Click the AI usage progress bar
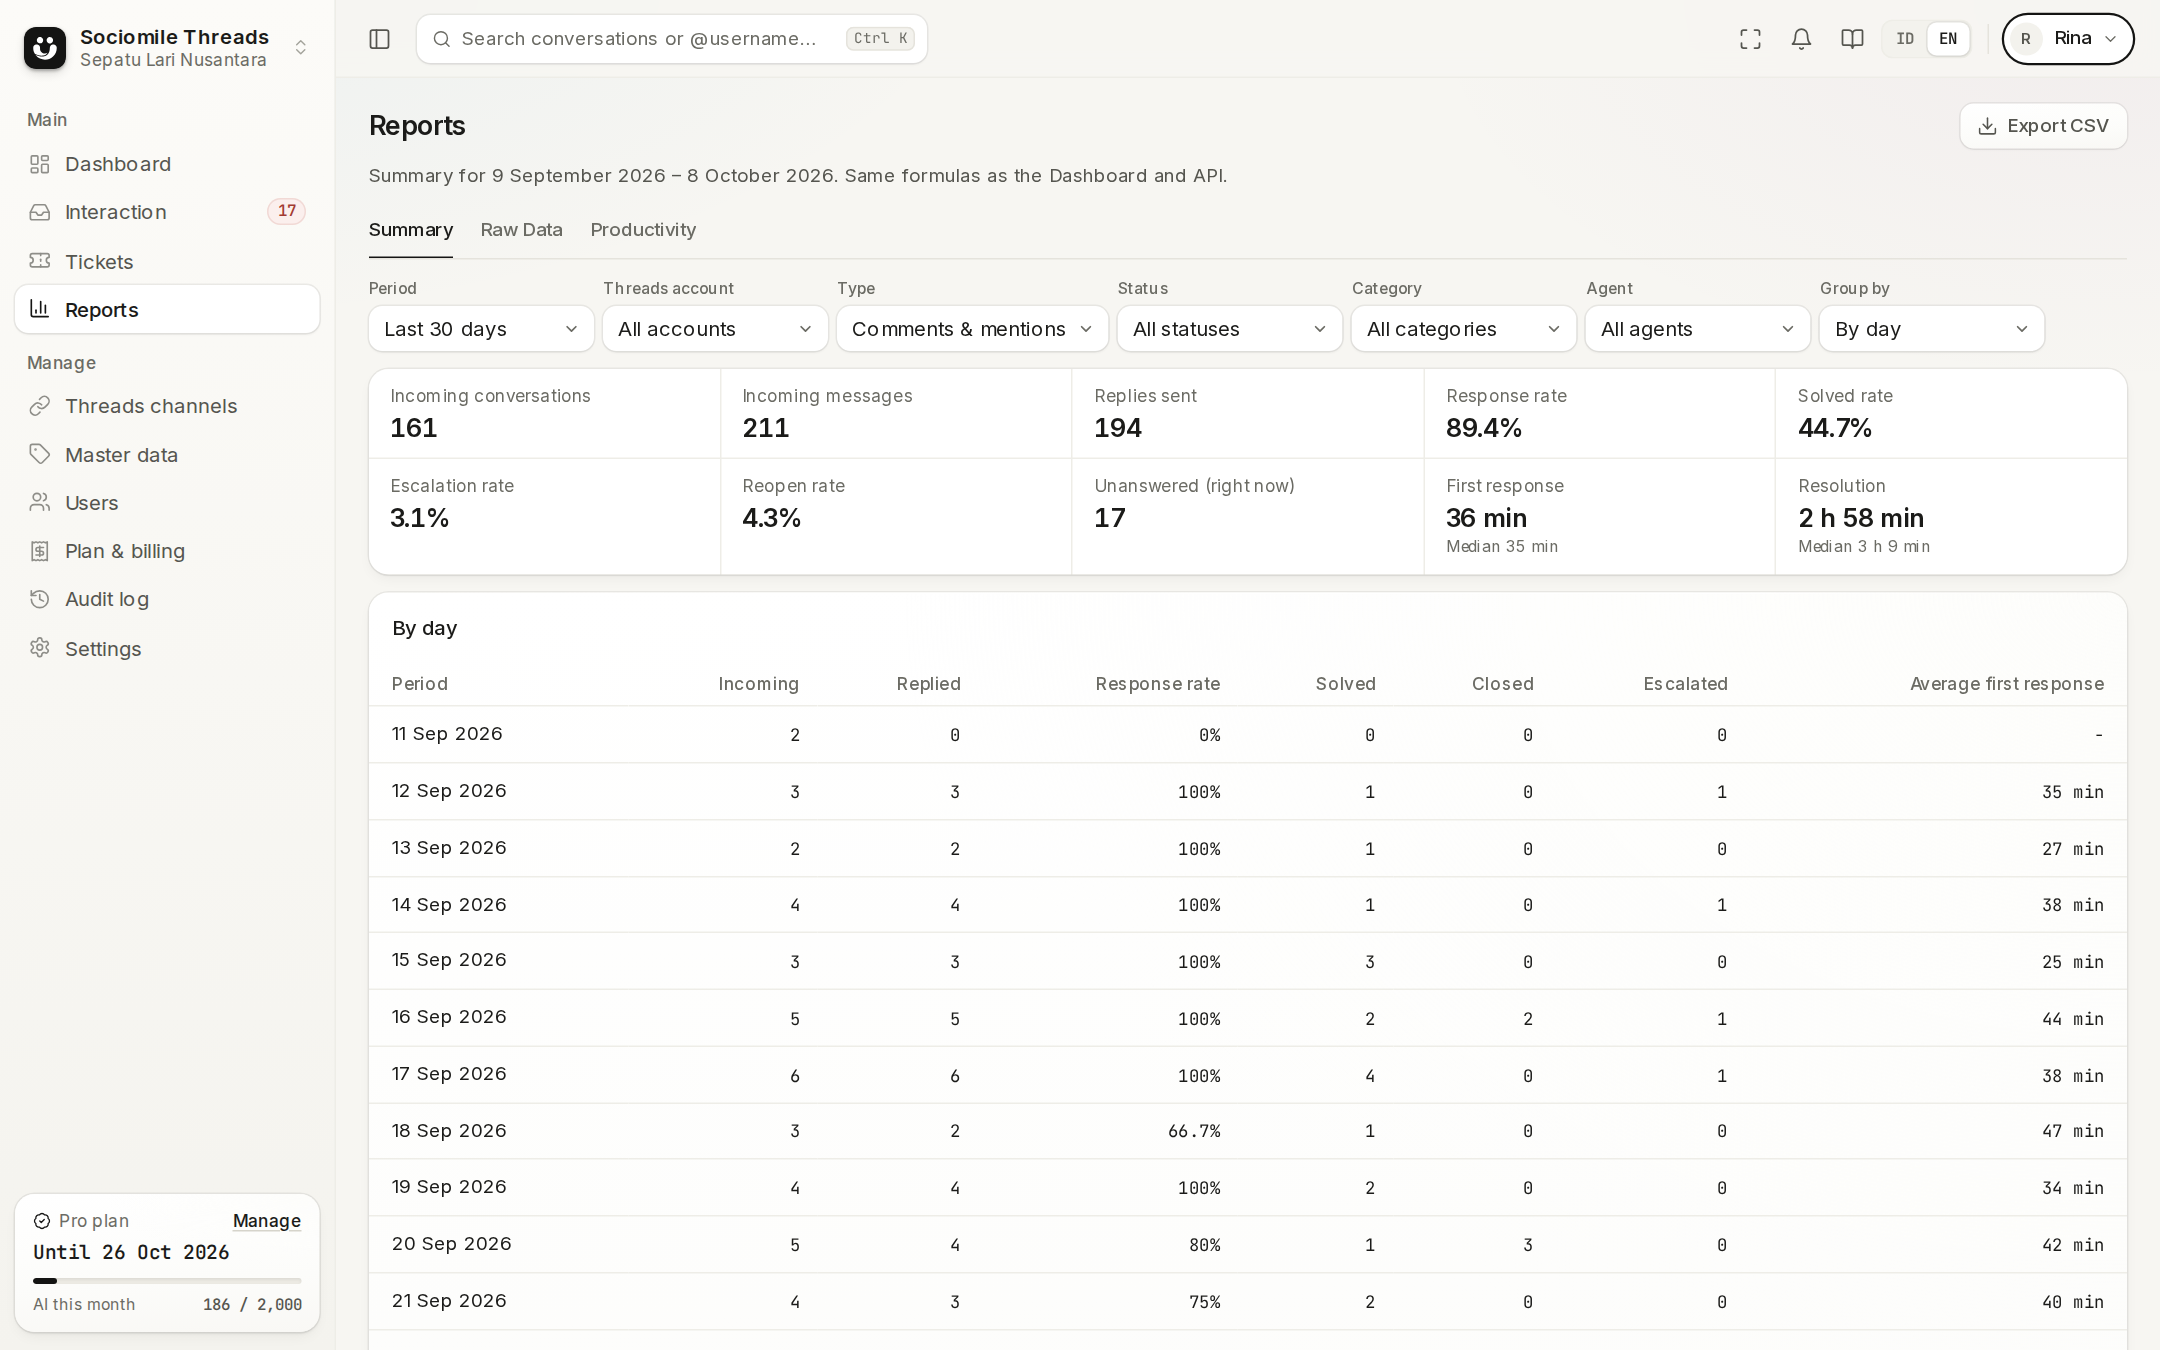 point(167,1280)
